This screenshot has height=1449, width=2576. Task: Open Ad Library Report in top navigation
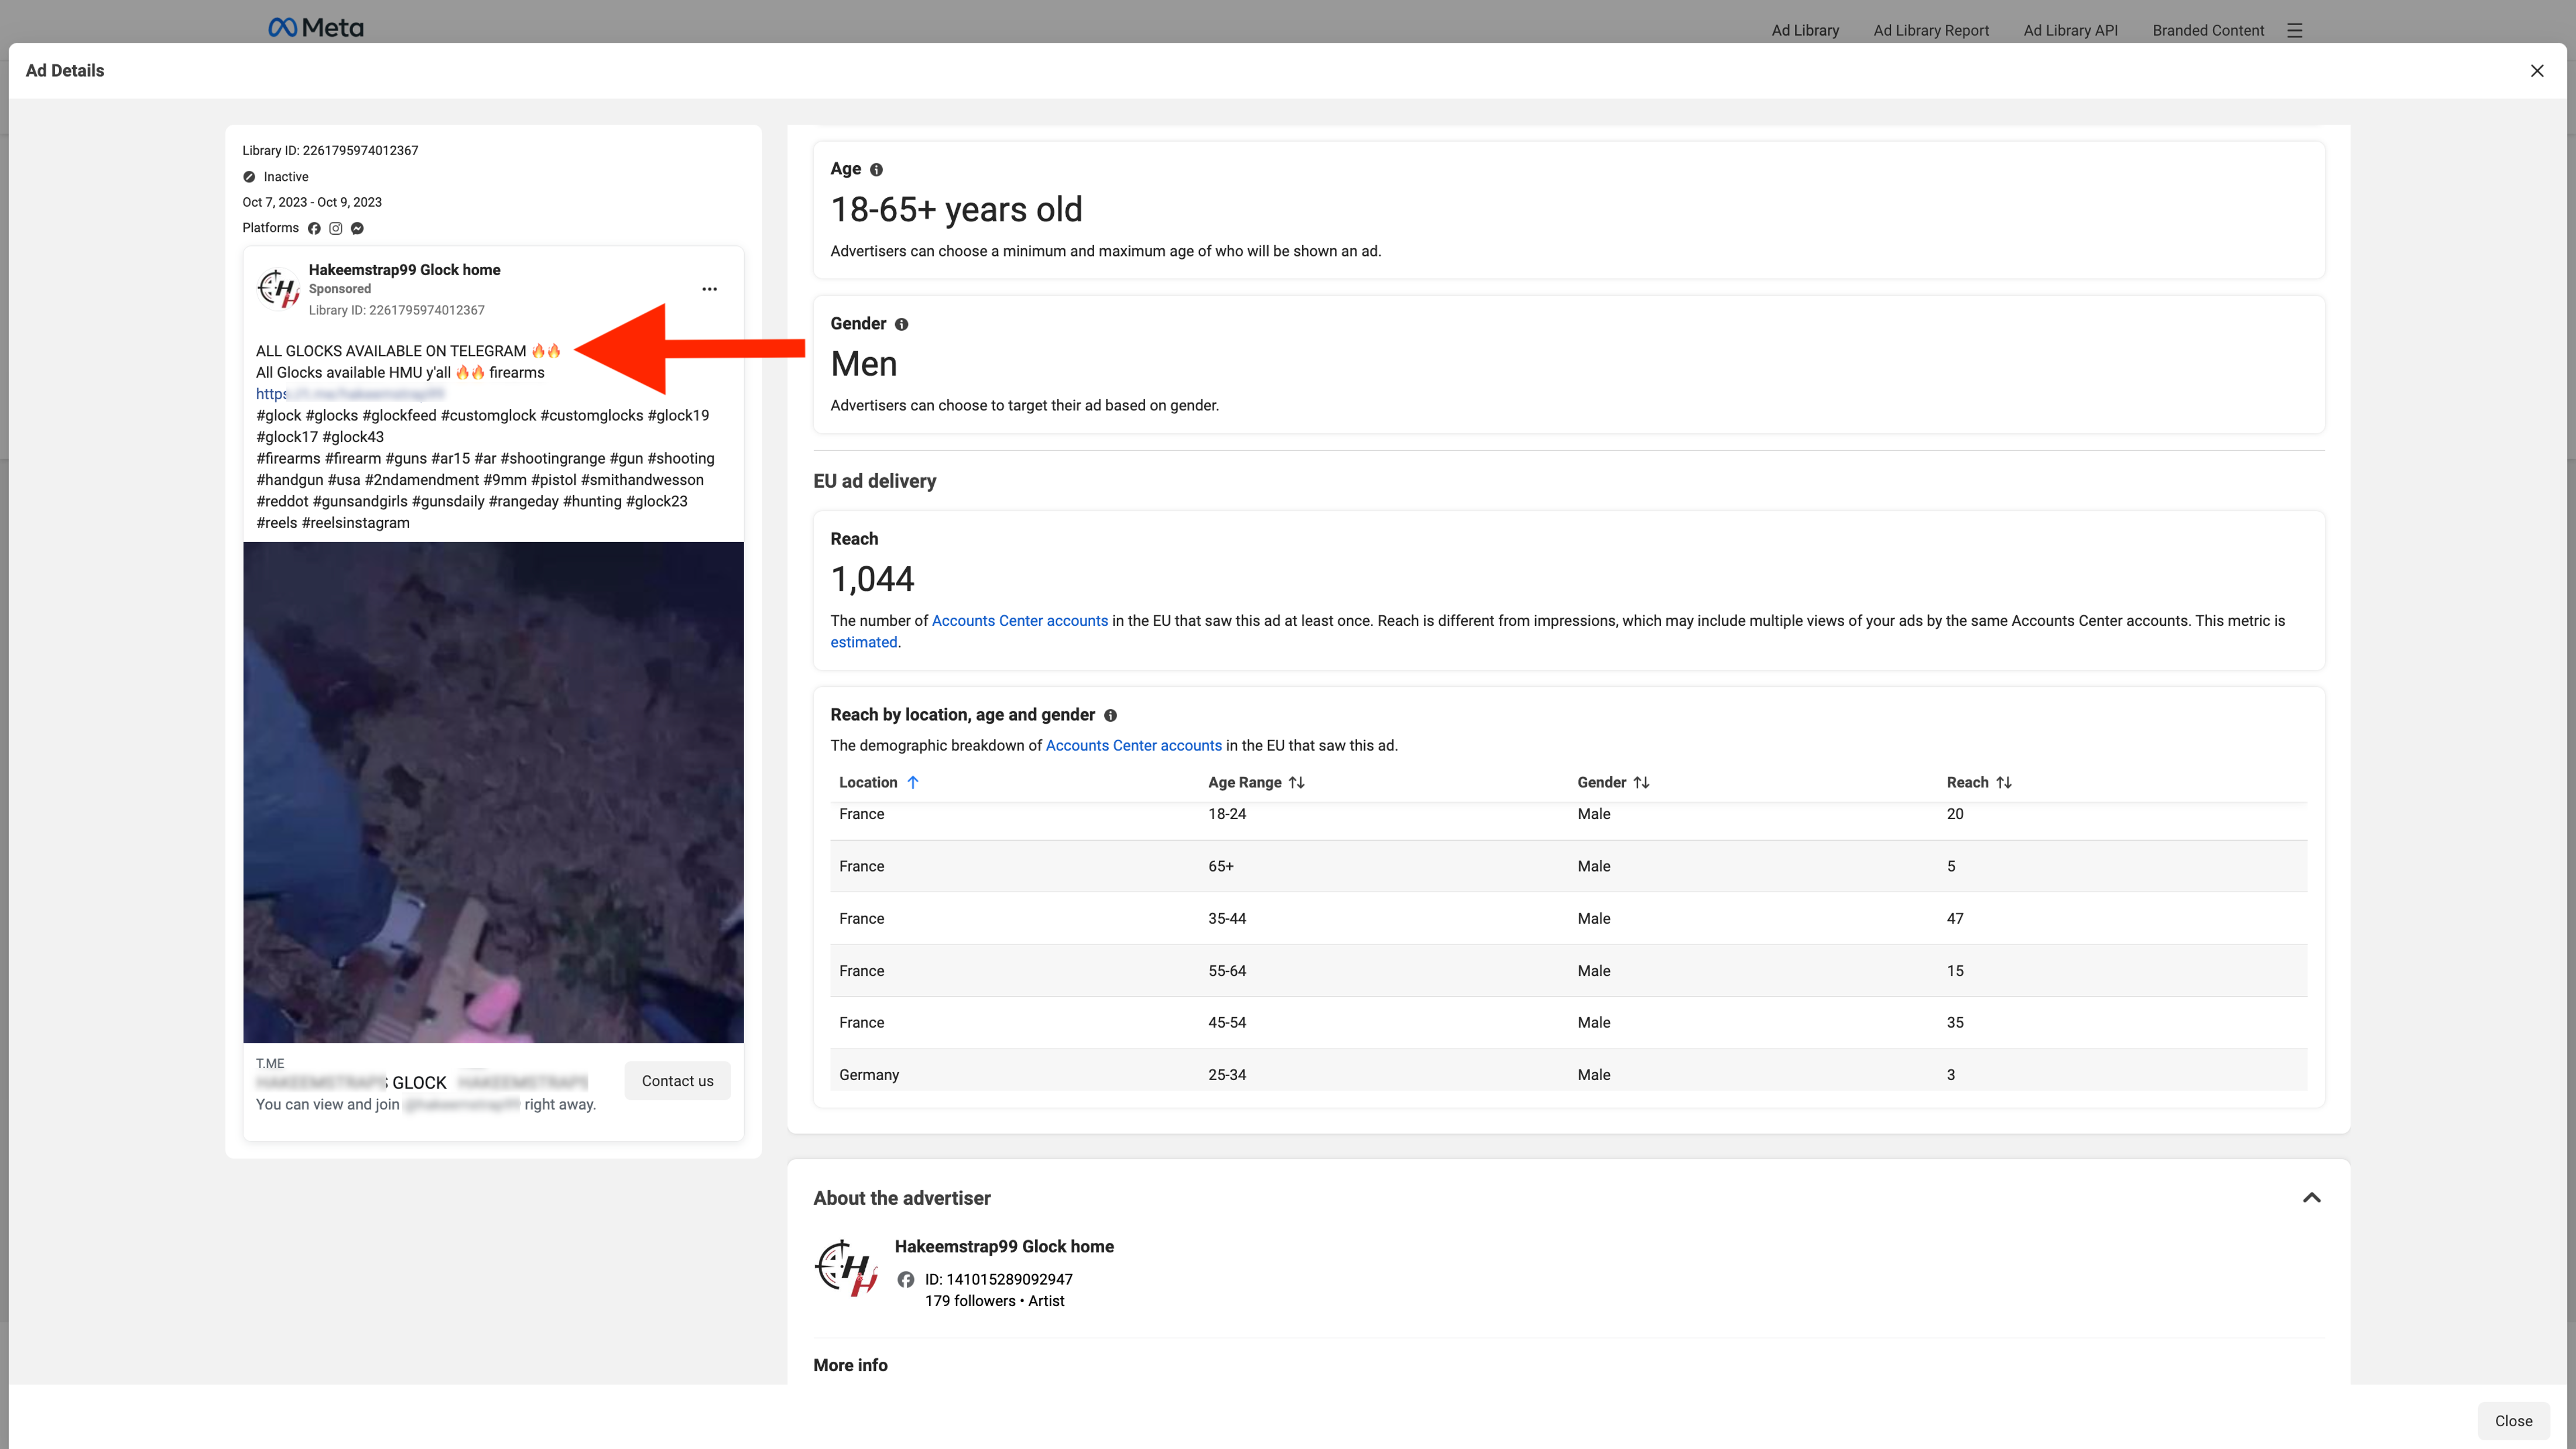tap(1930, 30)
